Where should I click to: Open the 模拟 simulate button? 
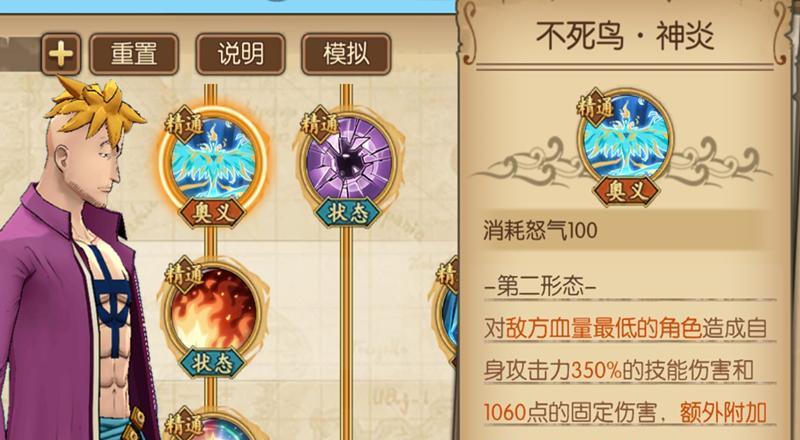(346, 54)
